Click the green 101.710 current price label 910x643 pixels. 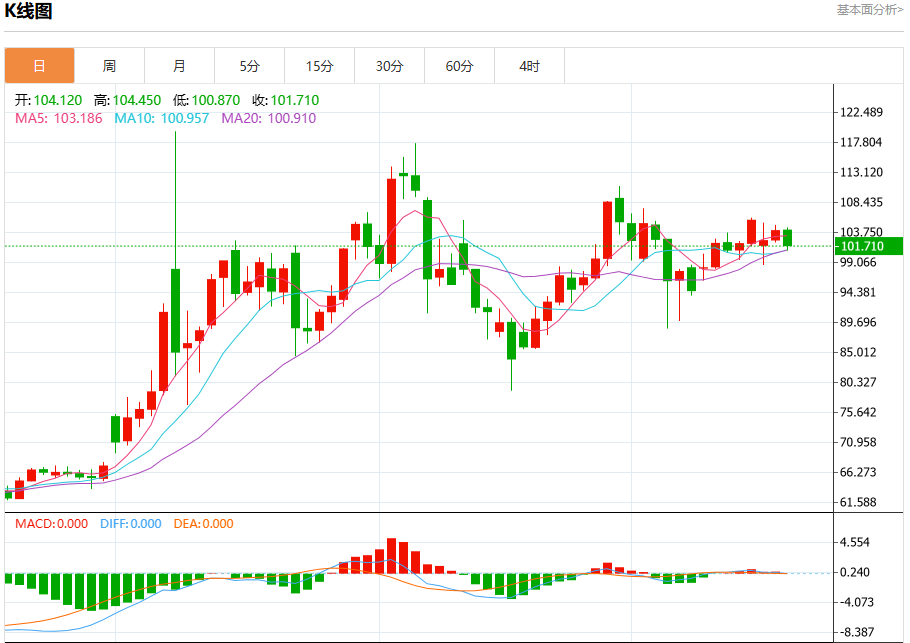point(869,246)
